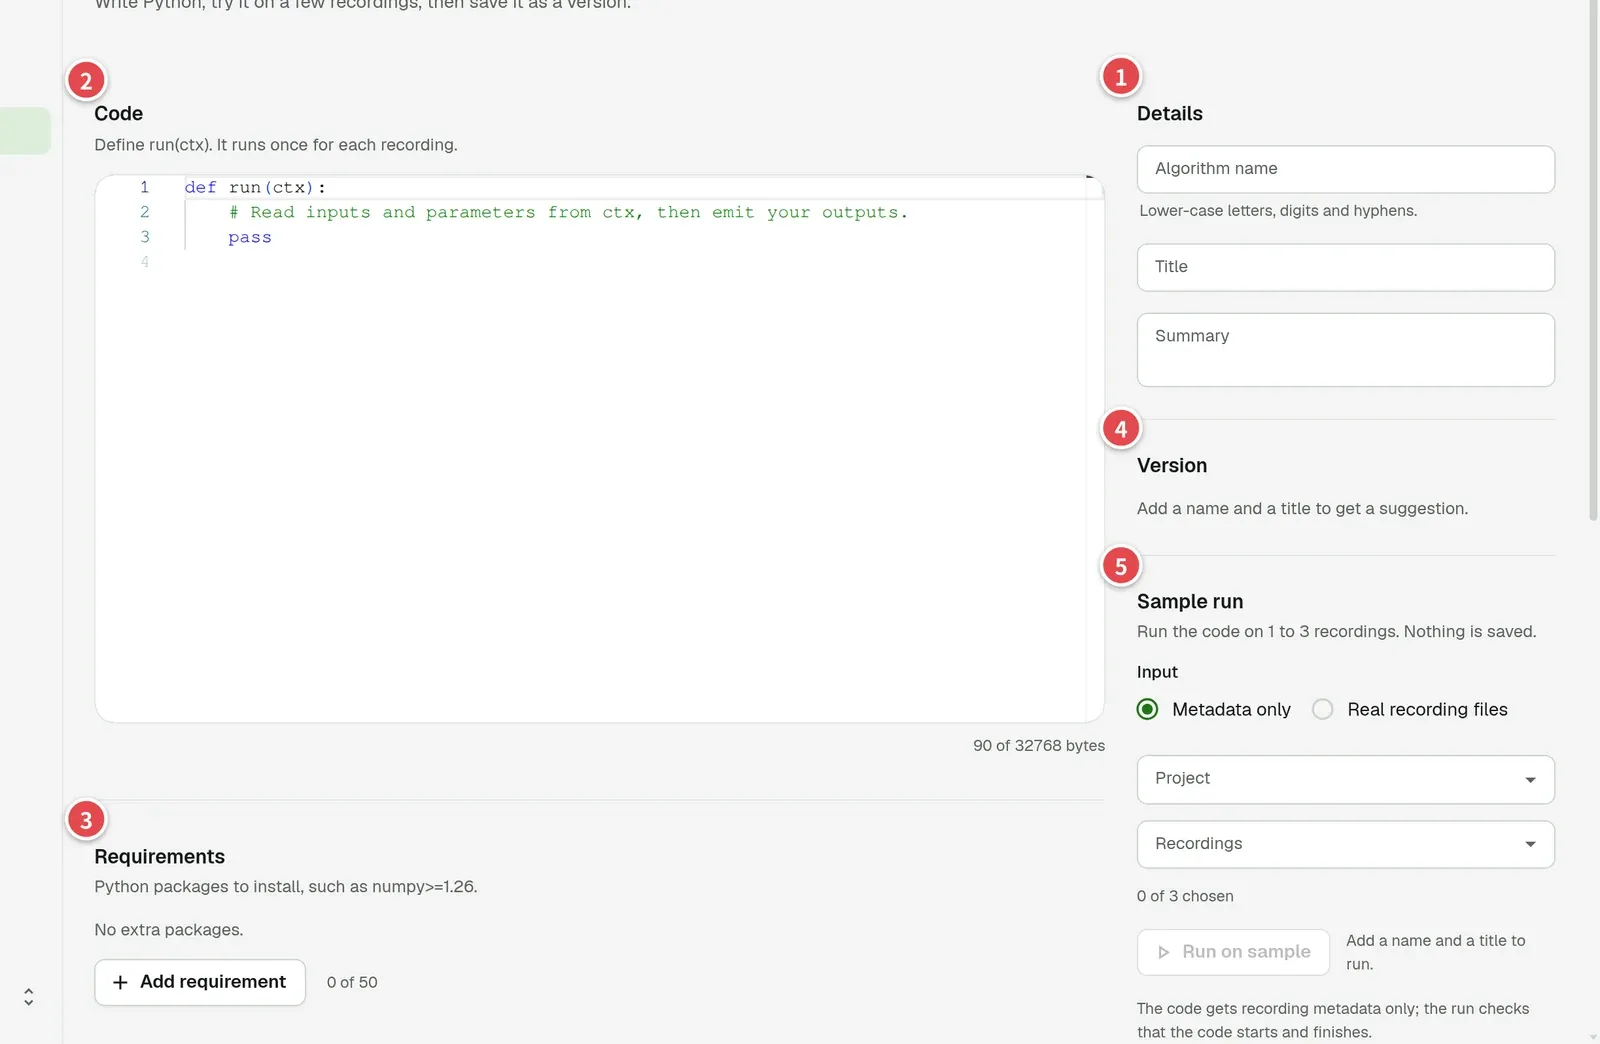The height and width of the screenshot is (1044, 1600).
Task: Click the comment line 'Read inputs and parameters'
Action: click(x=568, y=212)
